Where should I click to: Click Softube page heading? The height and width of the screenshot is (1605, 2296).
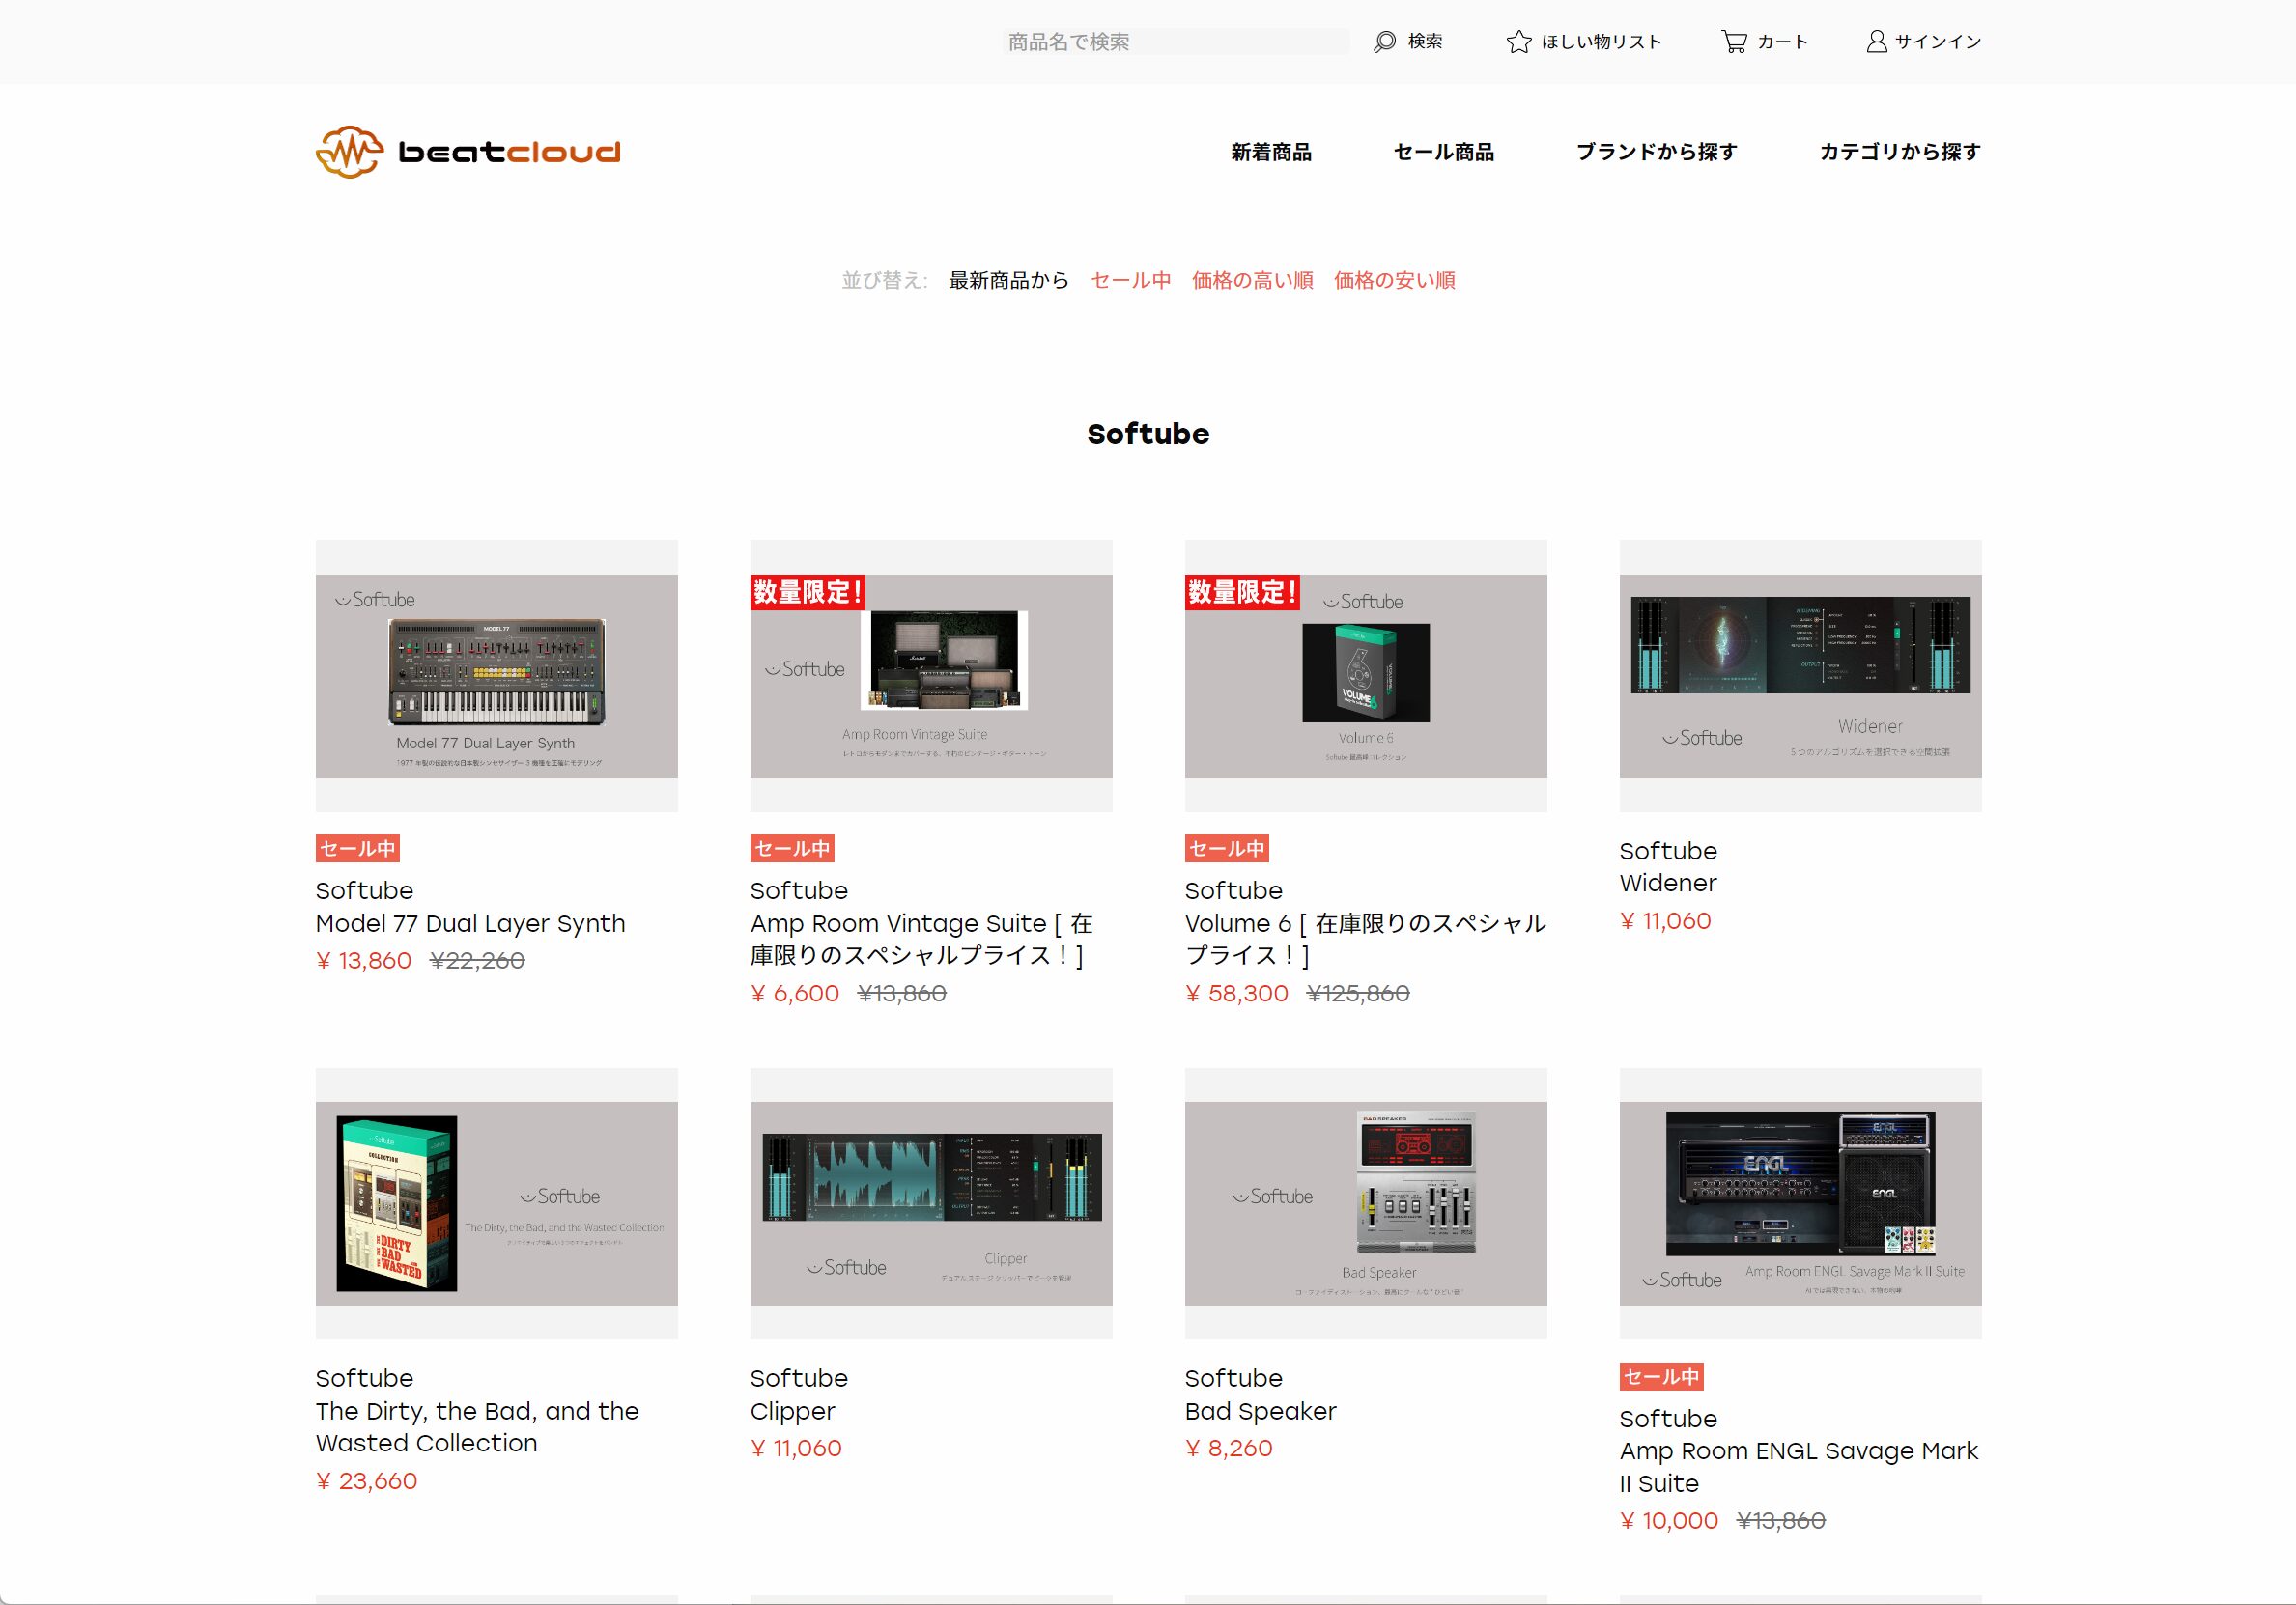pos(1148,434)
